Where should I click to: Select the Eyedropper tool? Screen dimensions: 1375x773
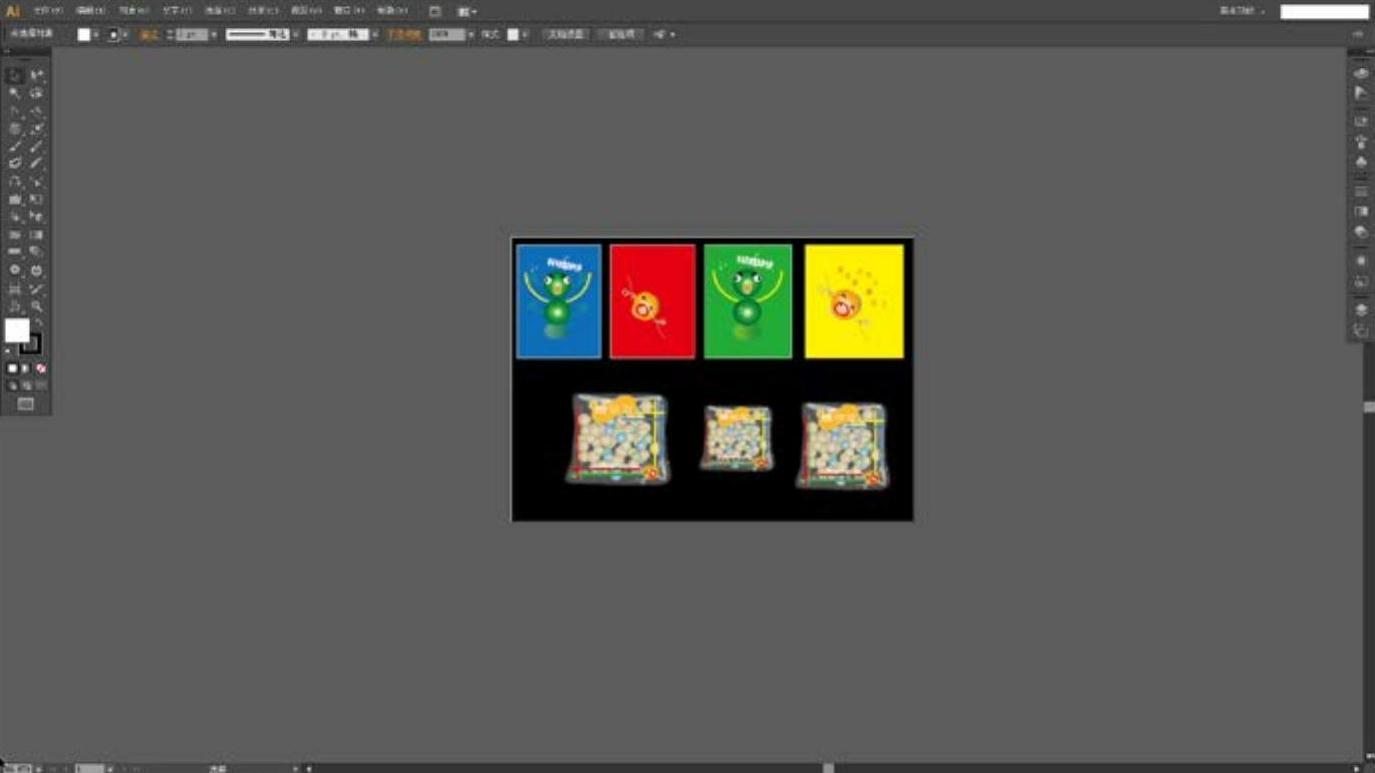pyautogui.click(x=15, y=252)
